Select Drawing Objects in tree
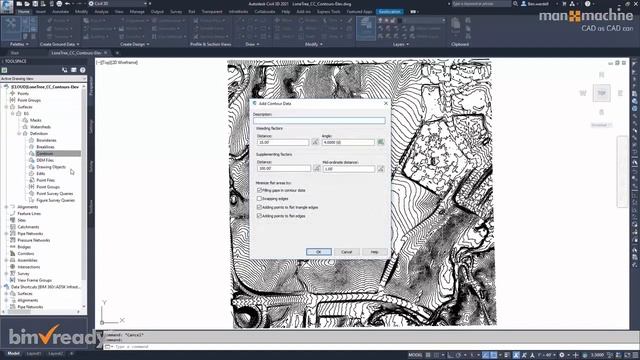Image resolution: width=640 pixels, height=360 pixels. (51, 167)
